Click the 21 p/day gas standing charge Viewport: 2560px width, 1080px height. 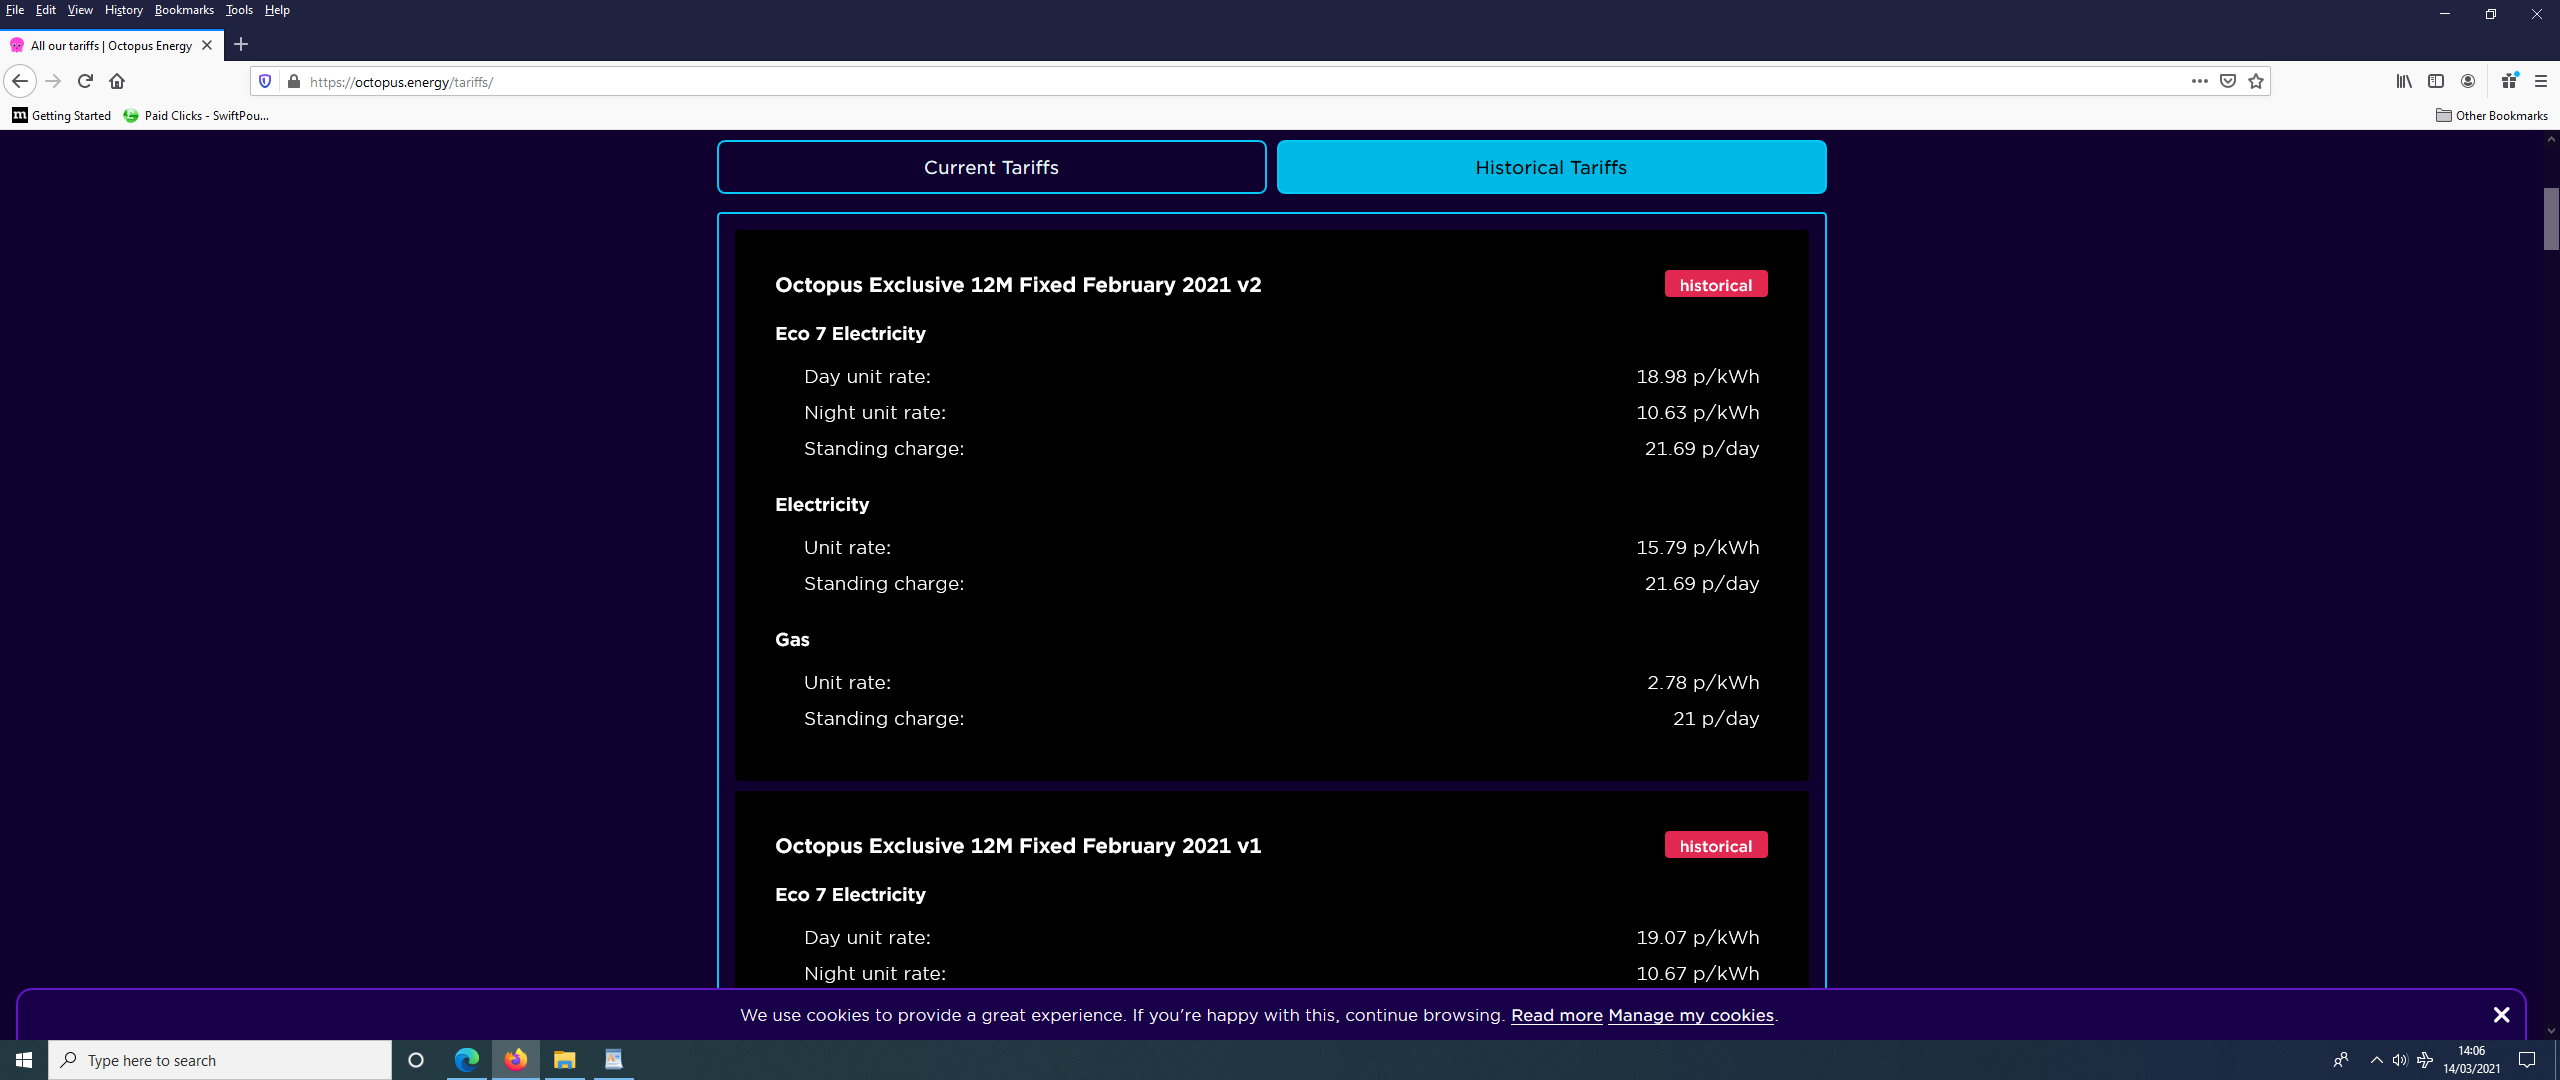click(1715, 719)
